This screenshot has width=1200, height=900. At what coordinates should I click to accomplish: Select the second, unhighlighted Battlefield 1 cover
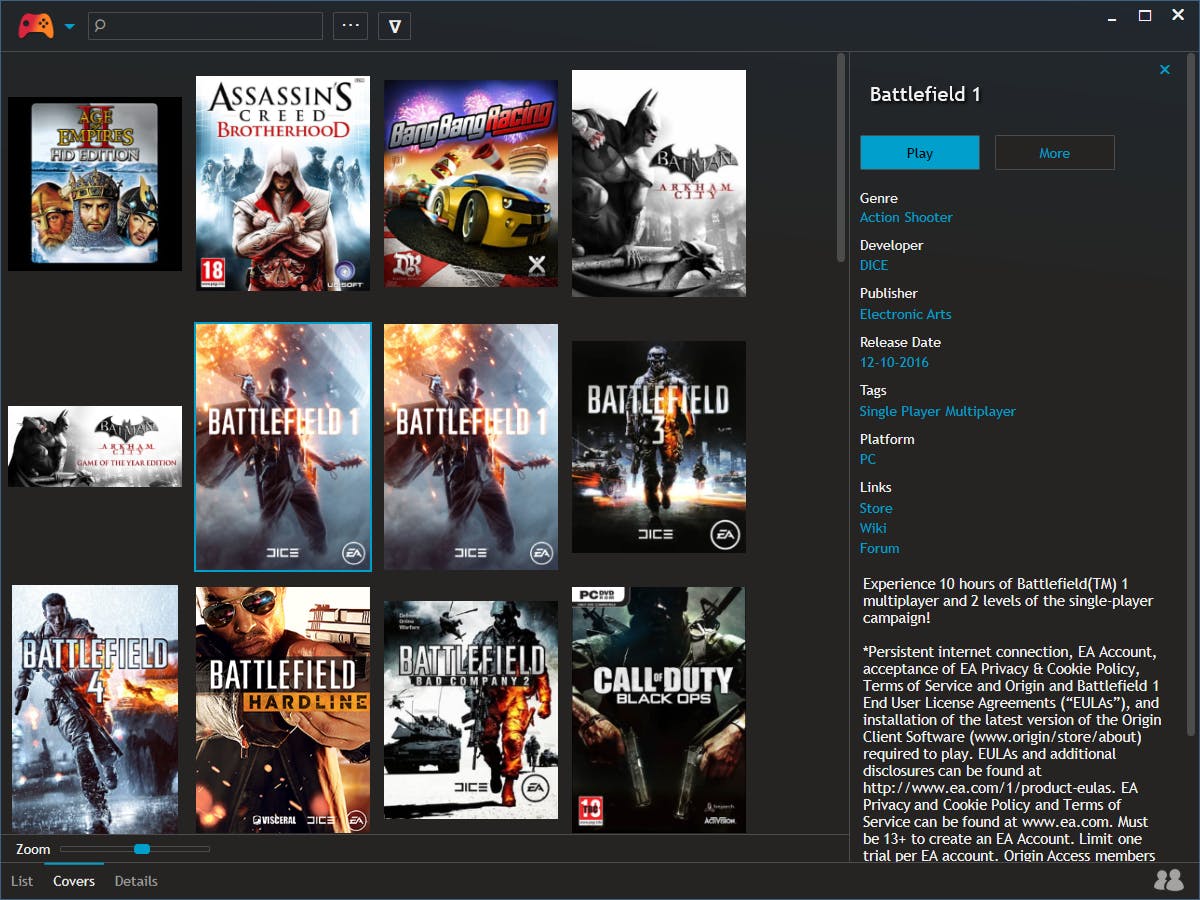click(471, 447)
